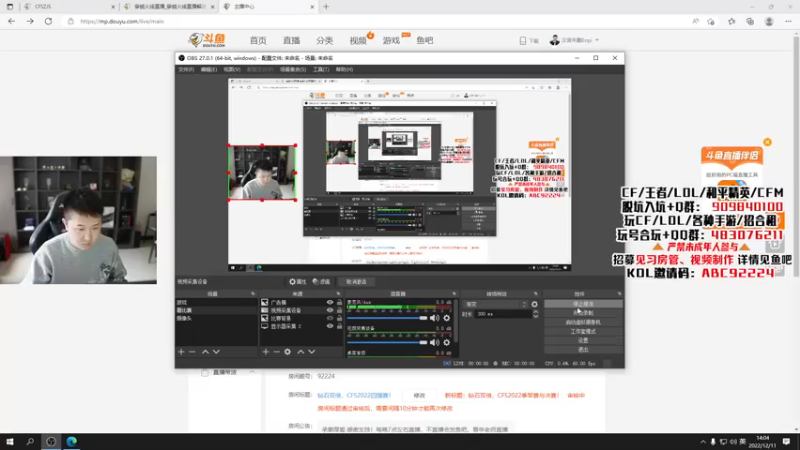800x450 pixels.
Task: Go back with the browser back arrow
Action: coord(11,21)
